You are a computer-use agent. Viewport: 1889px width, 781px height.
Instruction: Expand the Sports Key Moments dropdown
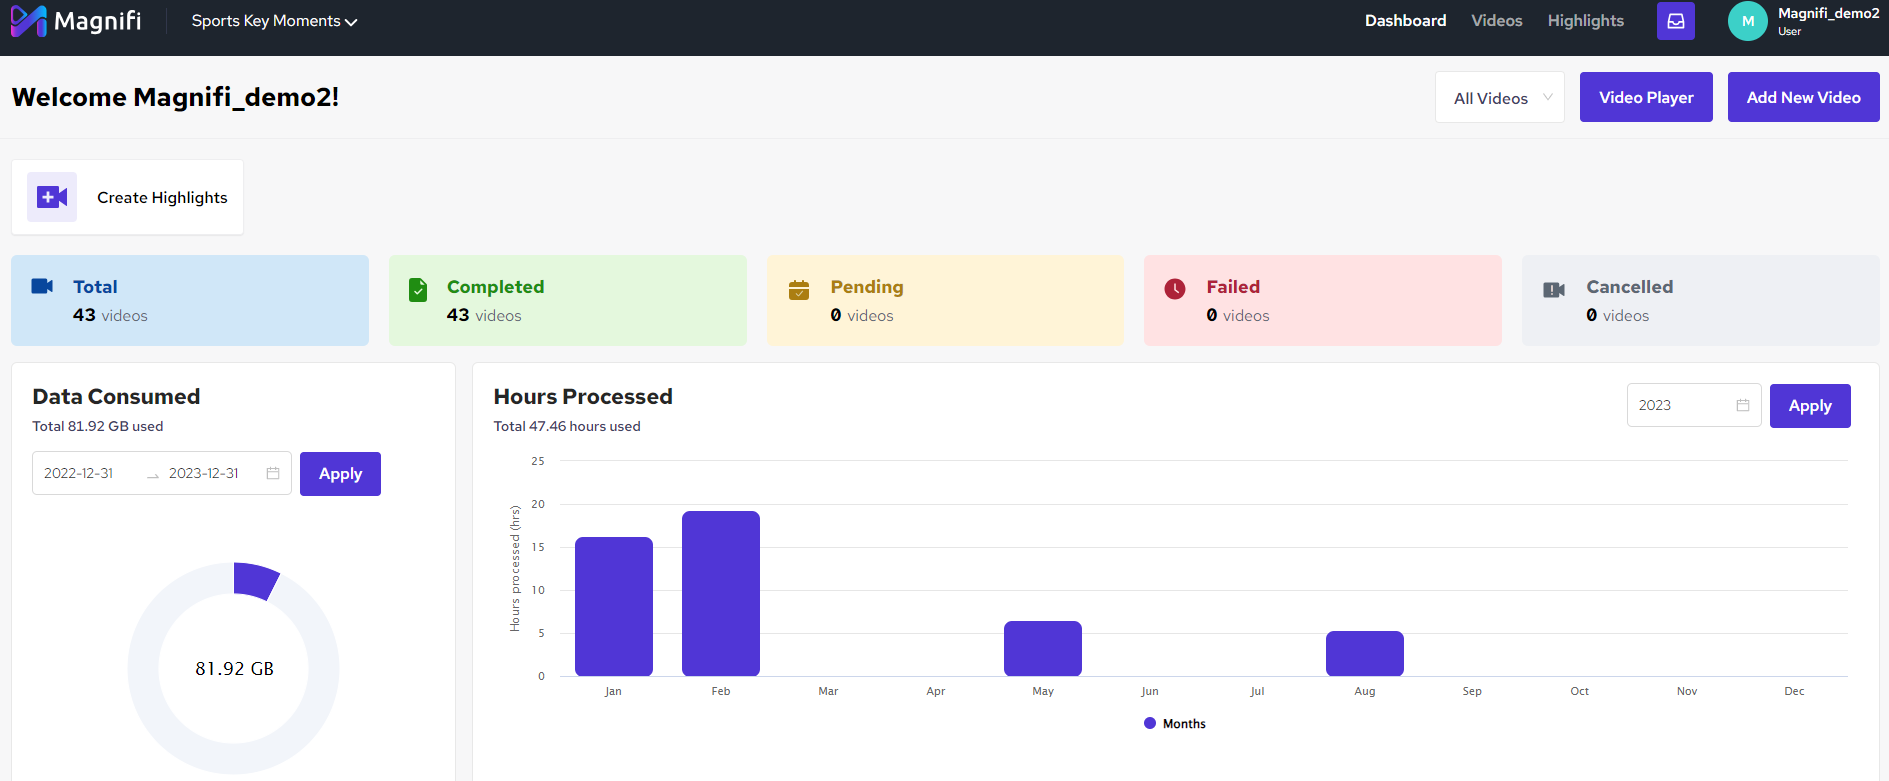[274, 21]
